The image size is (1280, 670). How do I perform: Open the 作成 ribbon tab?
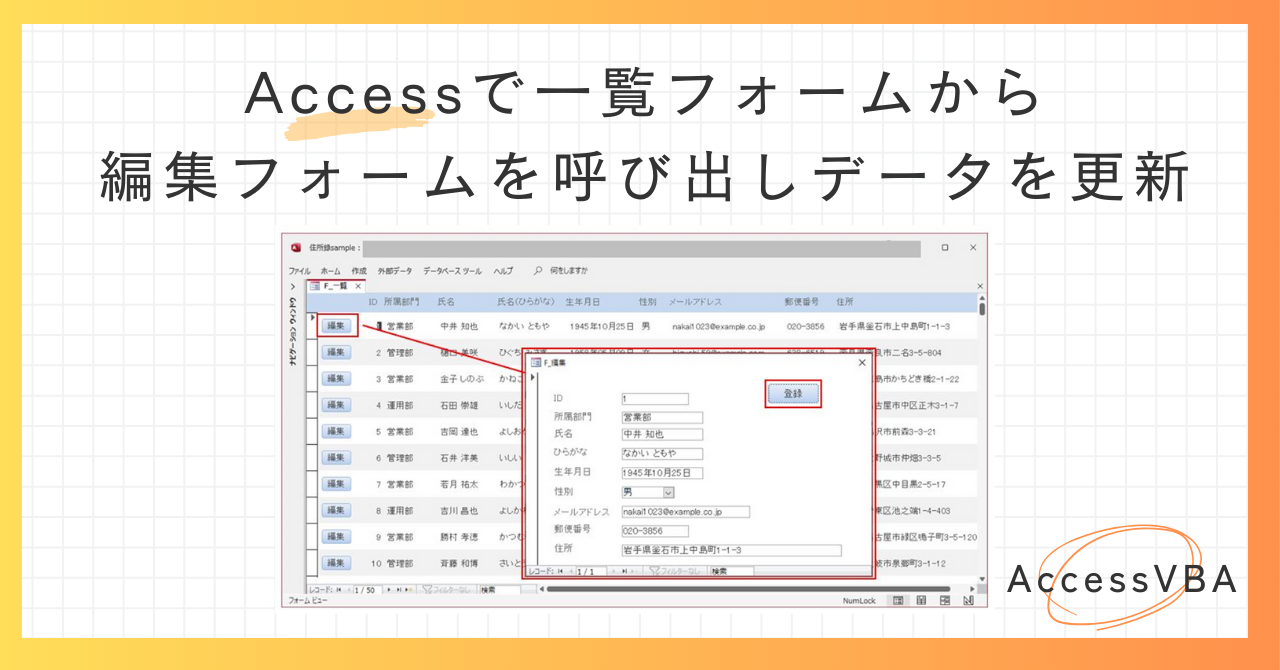tap(359, 271)
